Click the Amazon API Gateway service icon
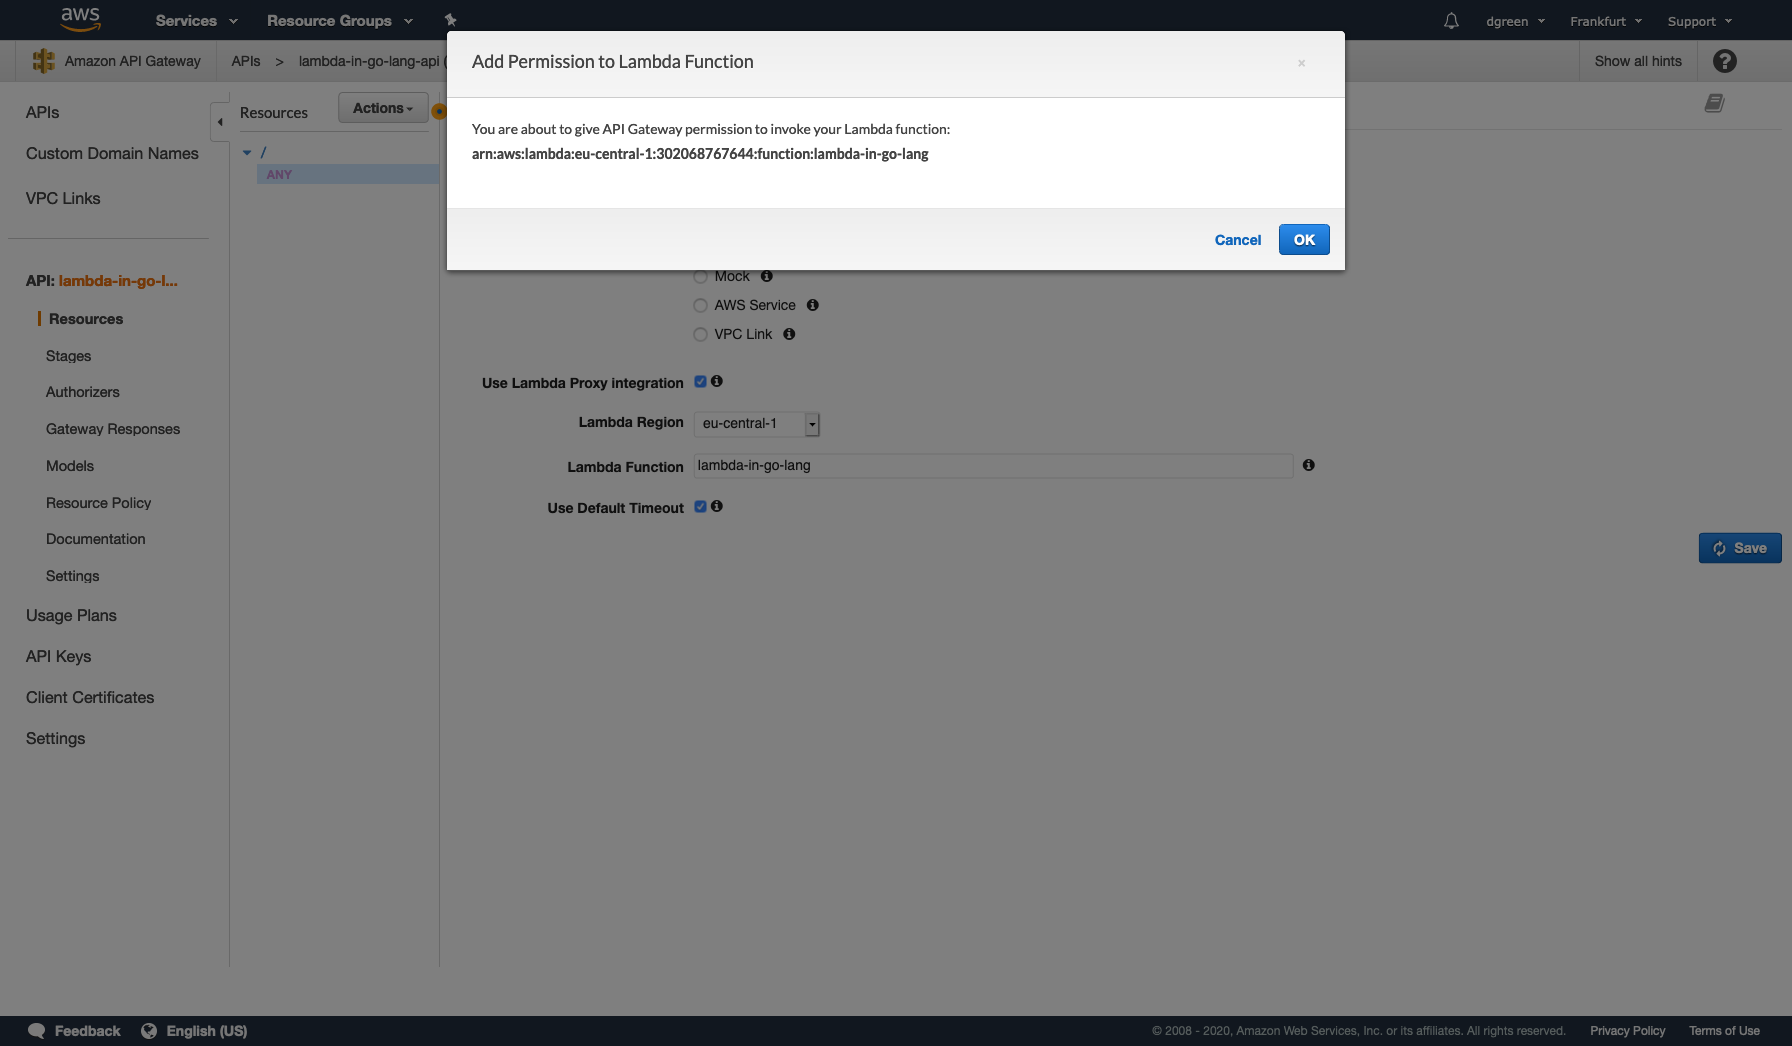Viewport: 1792px width, 1046px height. pyautogui.click(x=43, y=61)
